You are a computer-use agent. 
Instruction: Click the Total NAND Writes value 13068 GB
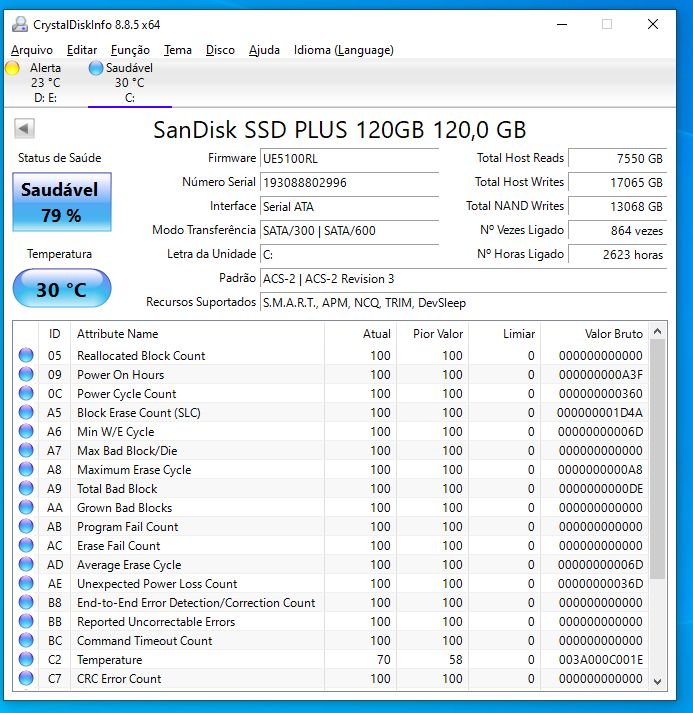point(617,207)
